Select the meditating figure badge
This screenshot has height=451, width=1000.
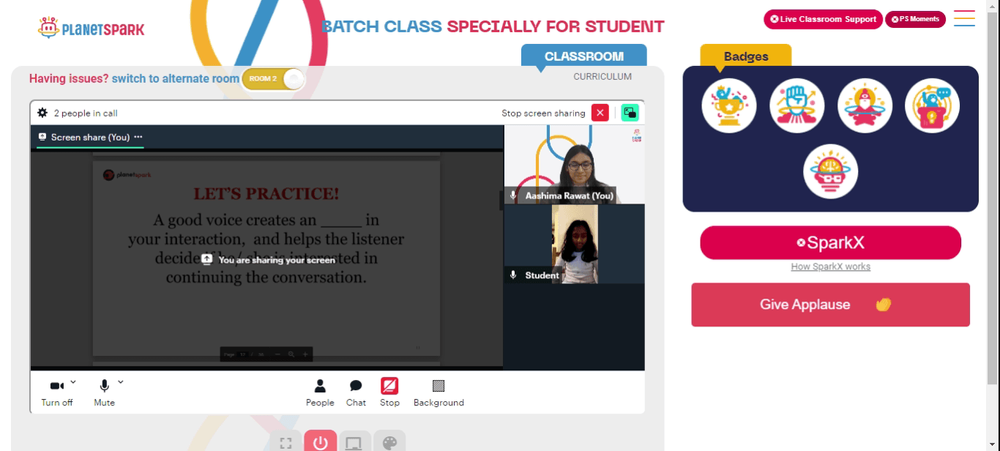pyautogui.click(x=865, y=106)
